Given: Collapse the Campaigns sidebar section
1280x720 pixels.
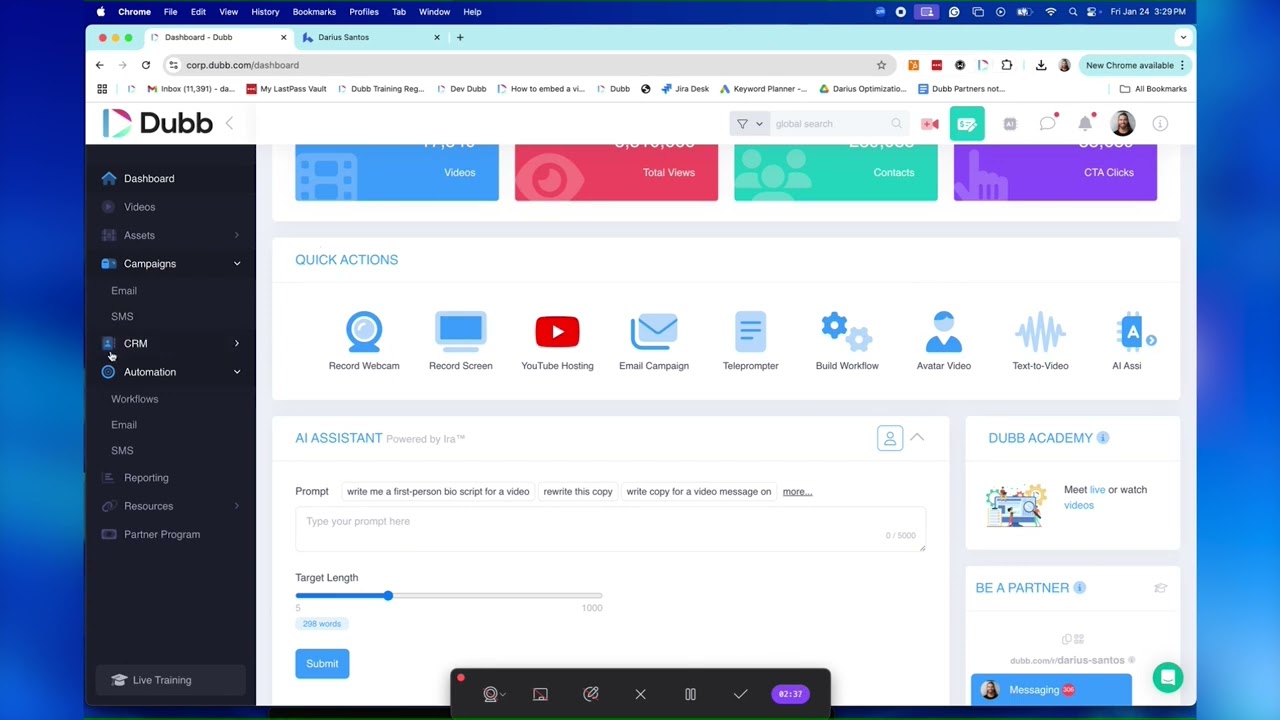Looking at the screenshot, I should [x=237, y=264].
